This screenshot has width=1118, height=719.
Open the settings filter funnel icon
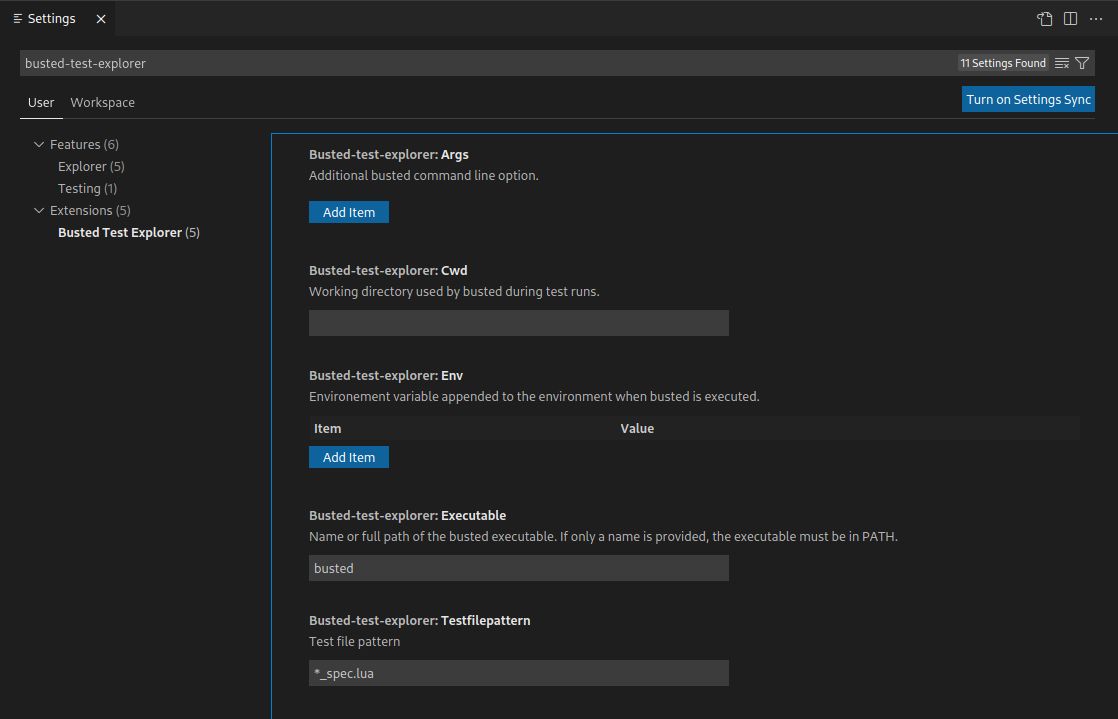[1082, 63]
